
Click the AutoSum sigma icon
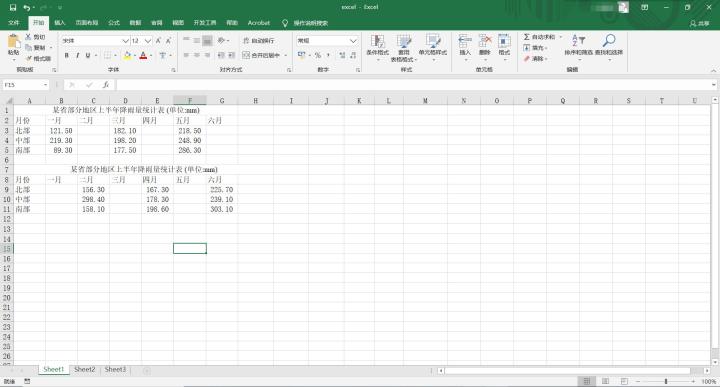[527, 37]
